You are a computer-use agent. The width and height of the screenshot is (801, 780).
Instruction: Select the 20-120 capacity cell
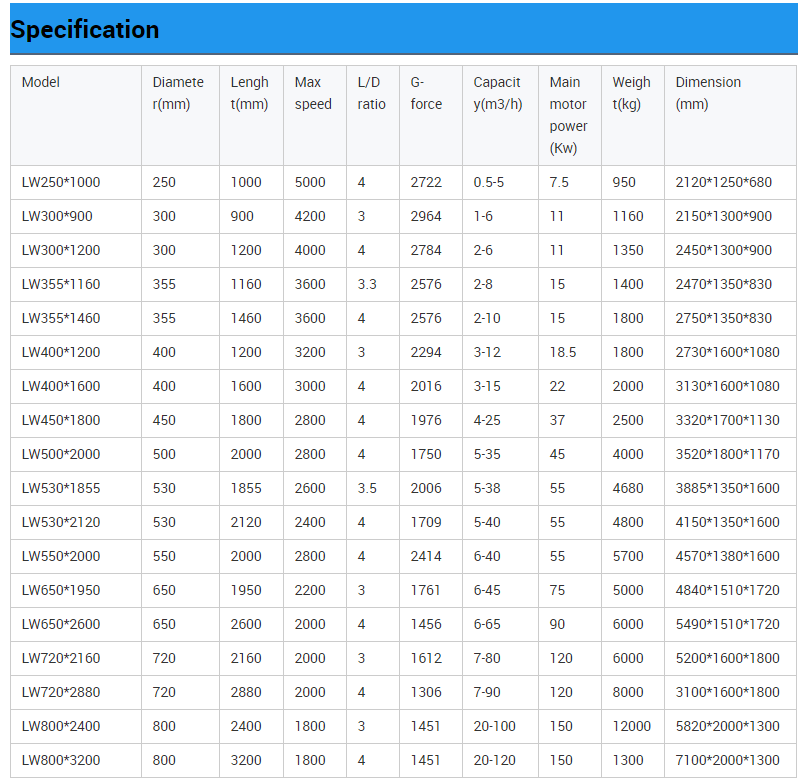coord(488,760)
